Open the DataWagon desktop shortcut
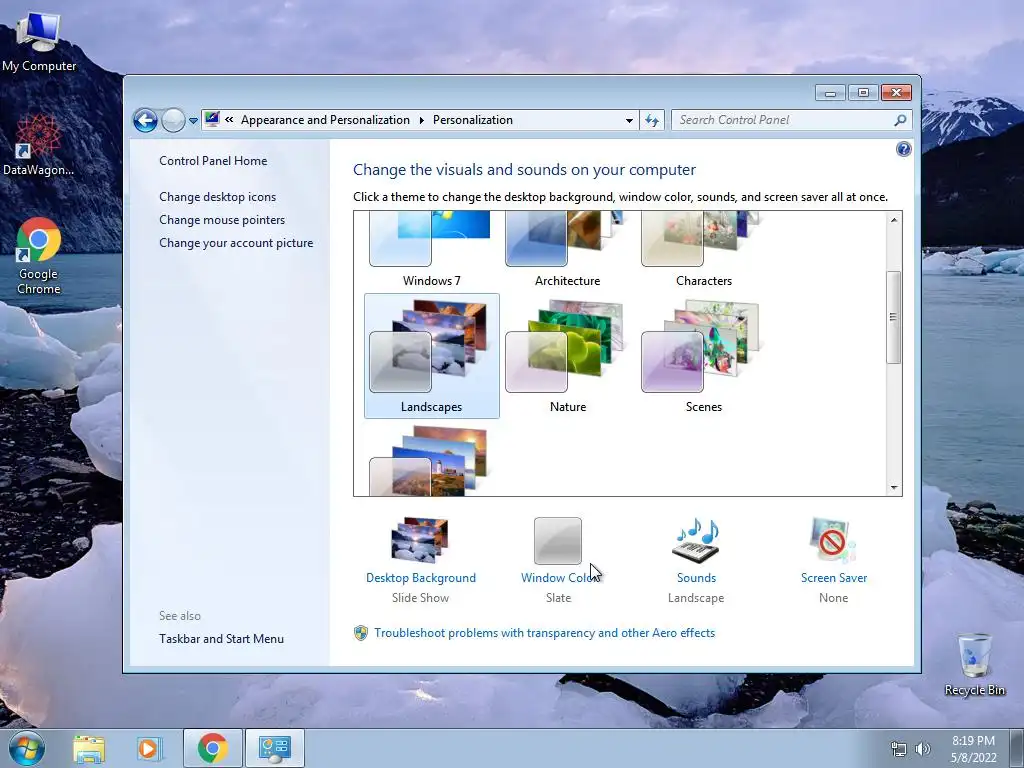Viewport: 1024px width, 768px height. [x=39, y=145]
